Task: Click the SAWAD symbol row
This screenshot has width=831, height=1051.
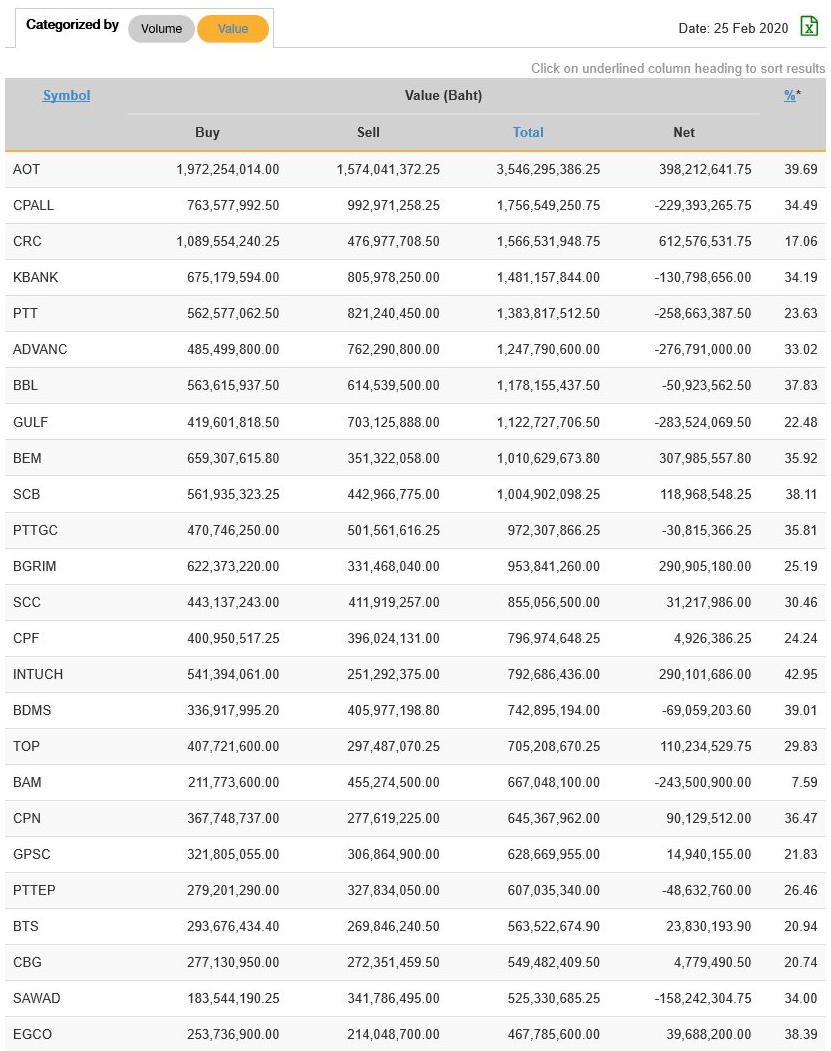Action: pyautogui.click(x=36, y=998)
